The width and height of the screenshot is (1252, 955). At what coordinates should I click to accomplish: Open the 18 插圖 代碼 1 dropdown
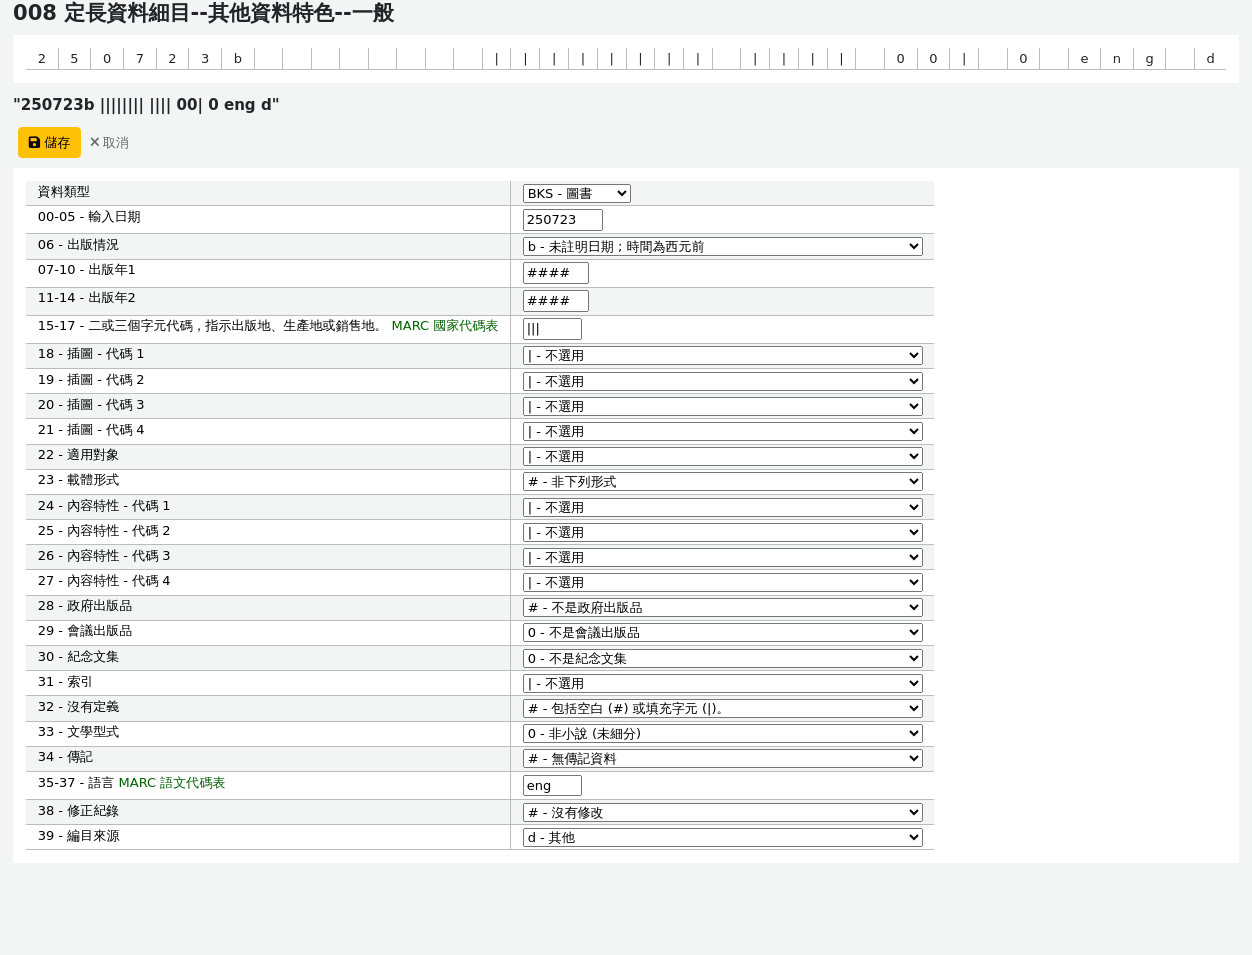click(723, 355)
